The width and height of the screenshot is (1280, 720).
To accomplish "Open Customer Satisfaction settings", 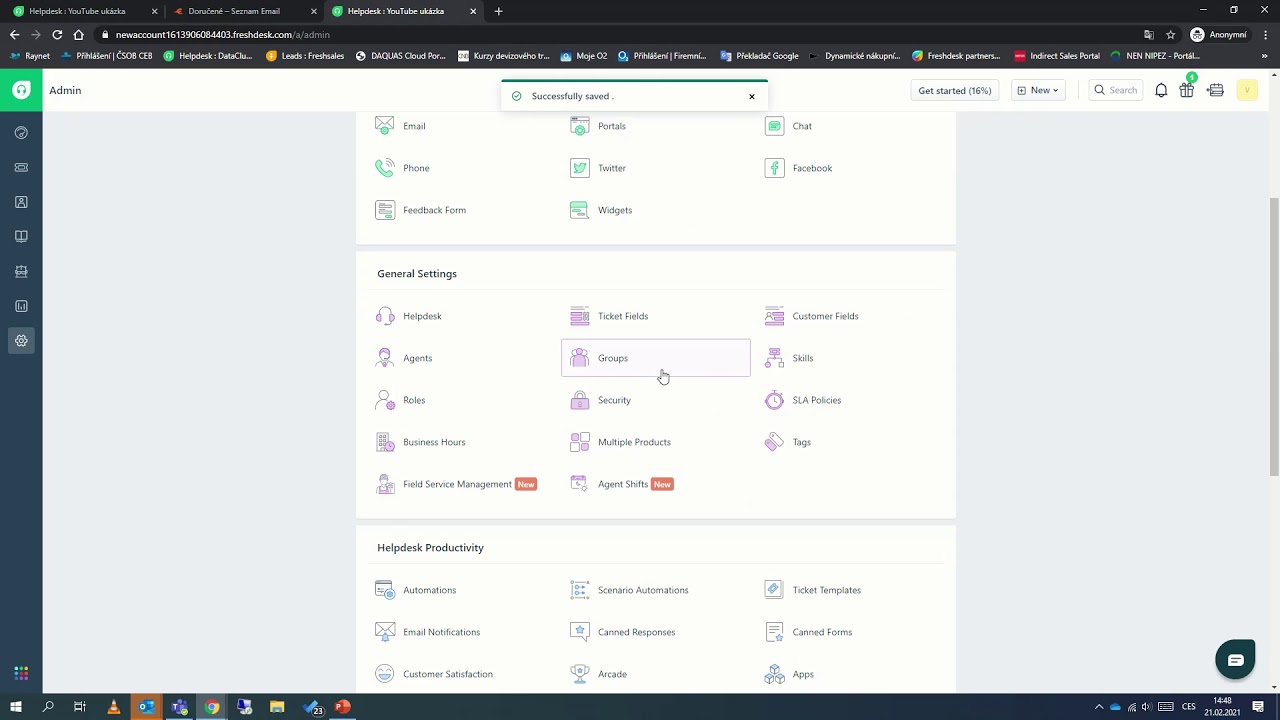I will pos(434,674).
